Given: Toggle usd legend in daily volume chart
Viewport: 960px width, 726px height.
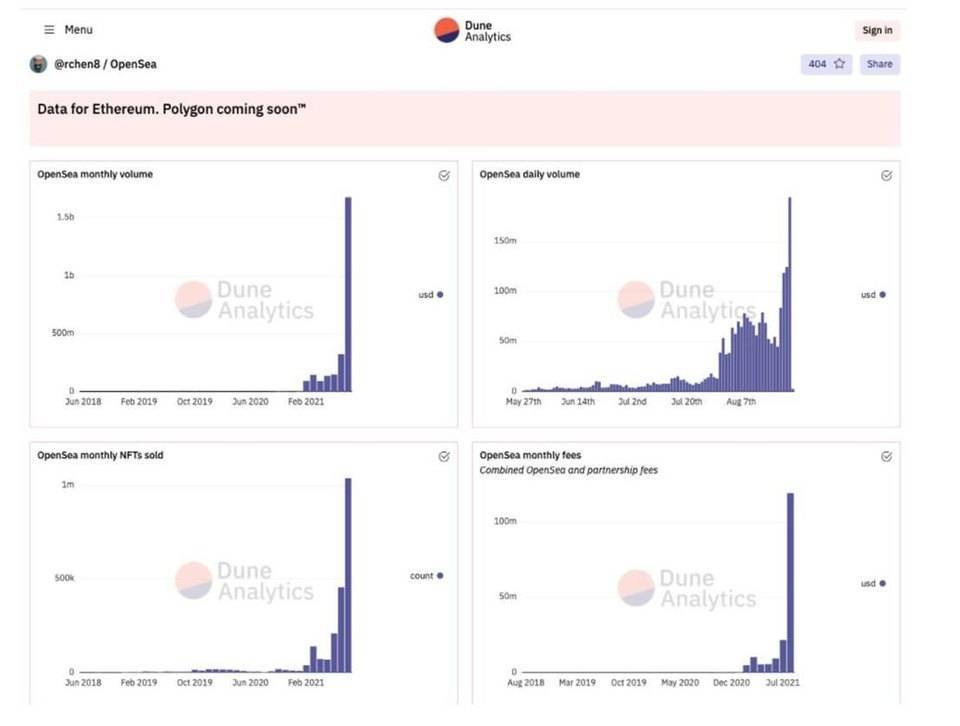Looking at the screenshot, I should tap(873, 295).
